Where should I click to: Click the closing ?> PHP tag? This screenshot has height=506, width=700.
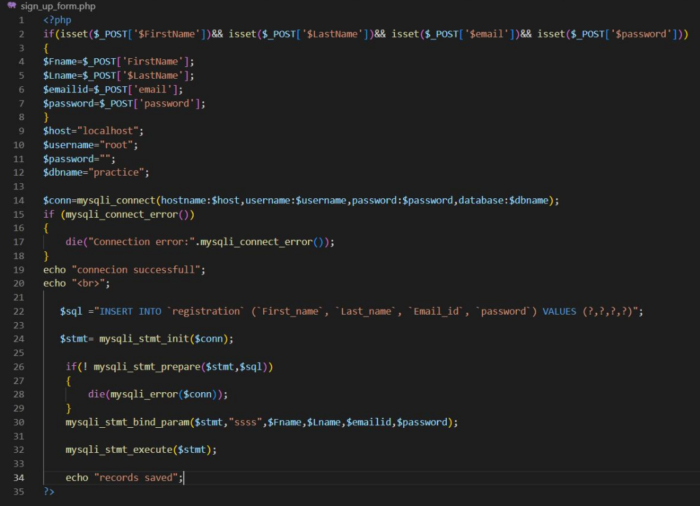[x=49, y=492]
